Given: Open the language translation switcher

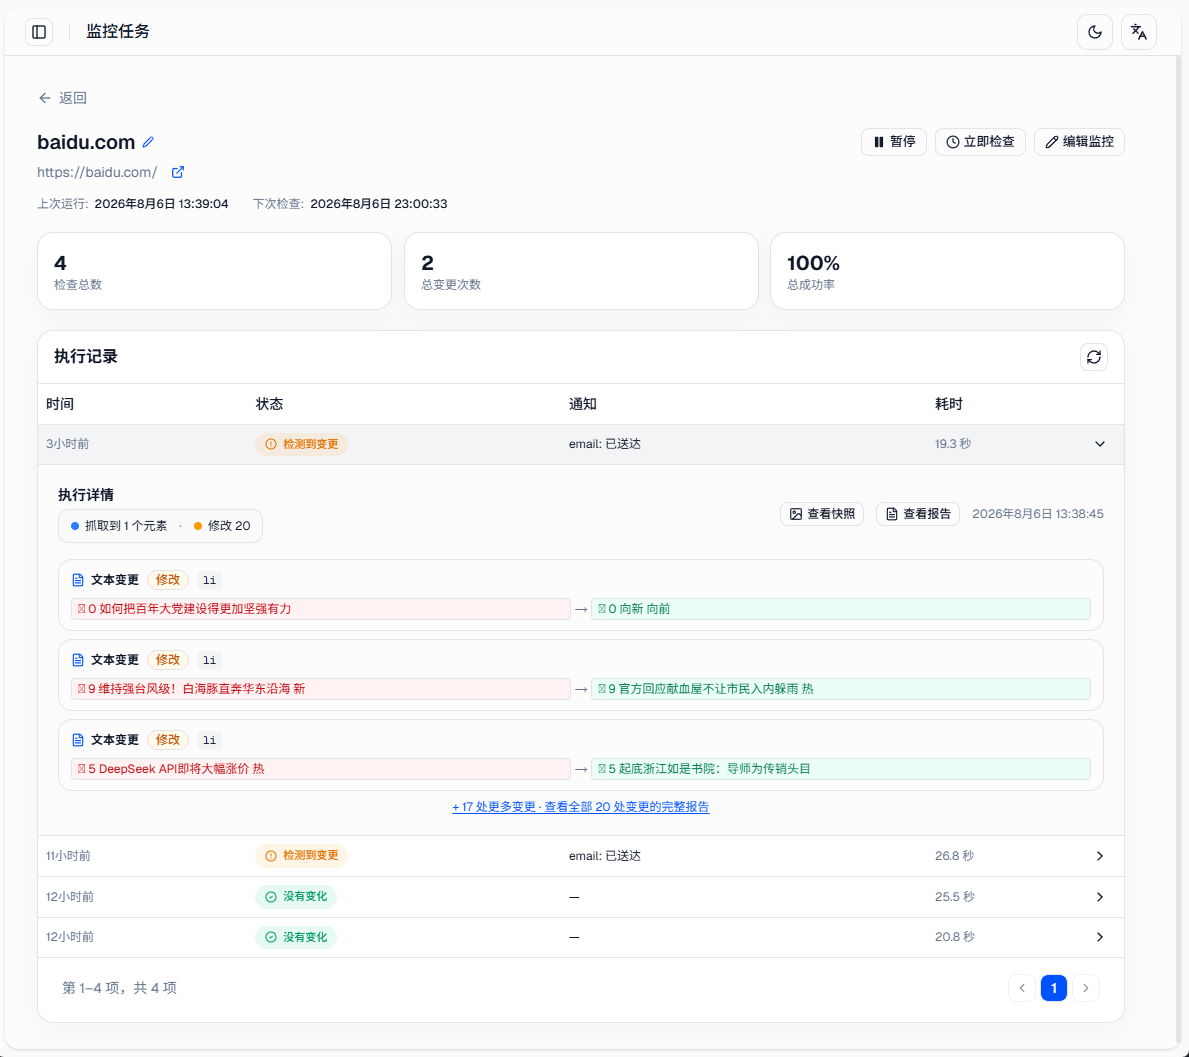Looking at the screenshot, I should point(1138,32).
